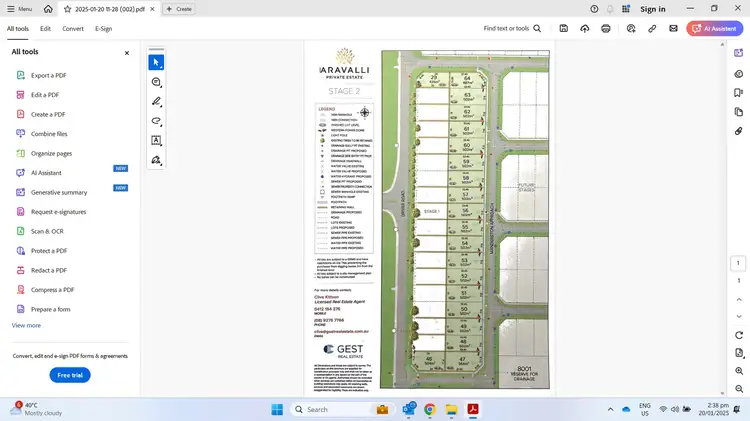
Task: Zoom in with the plus magnifier
Action: pyautogui.click(x=739, y=371)
